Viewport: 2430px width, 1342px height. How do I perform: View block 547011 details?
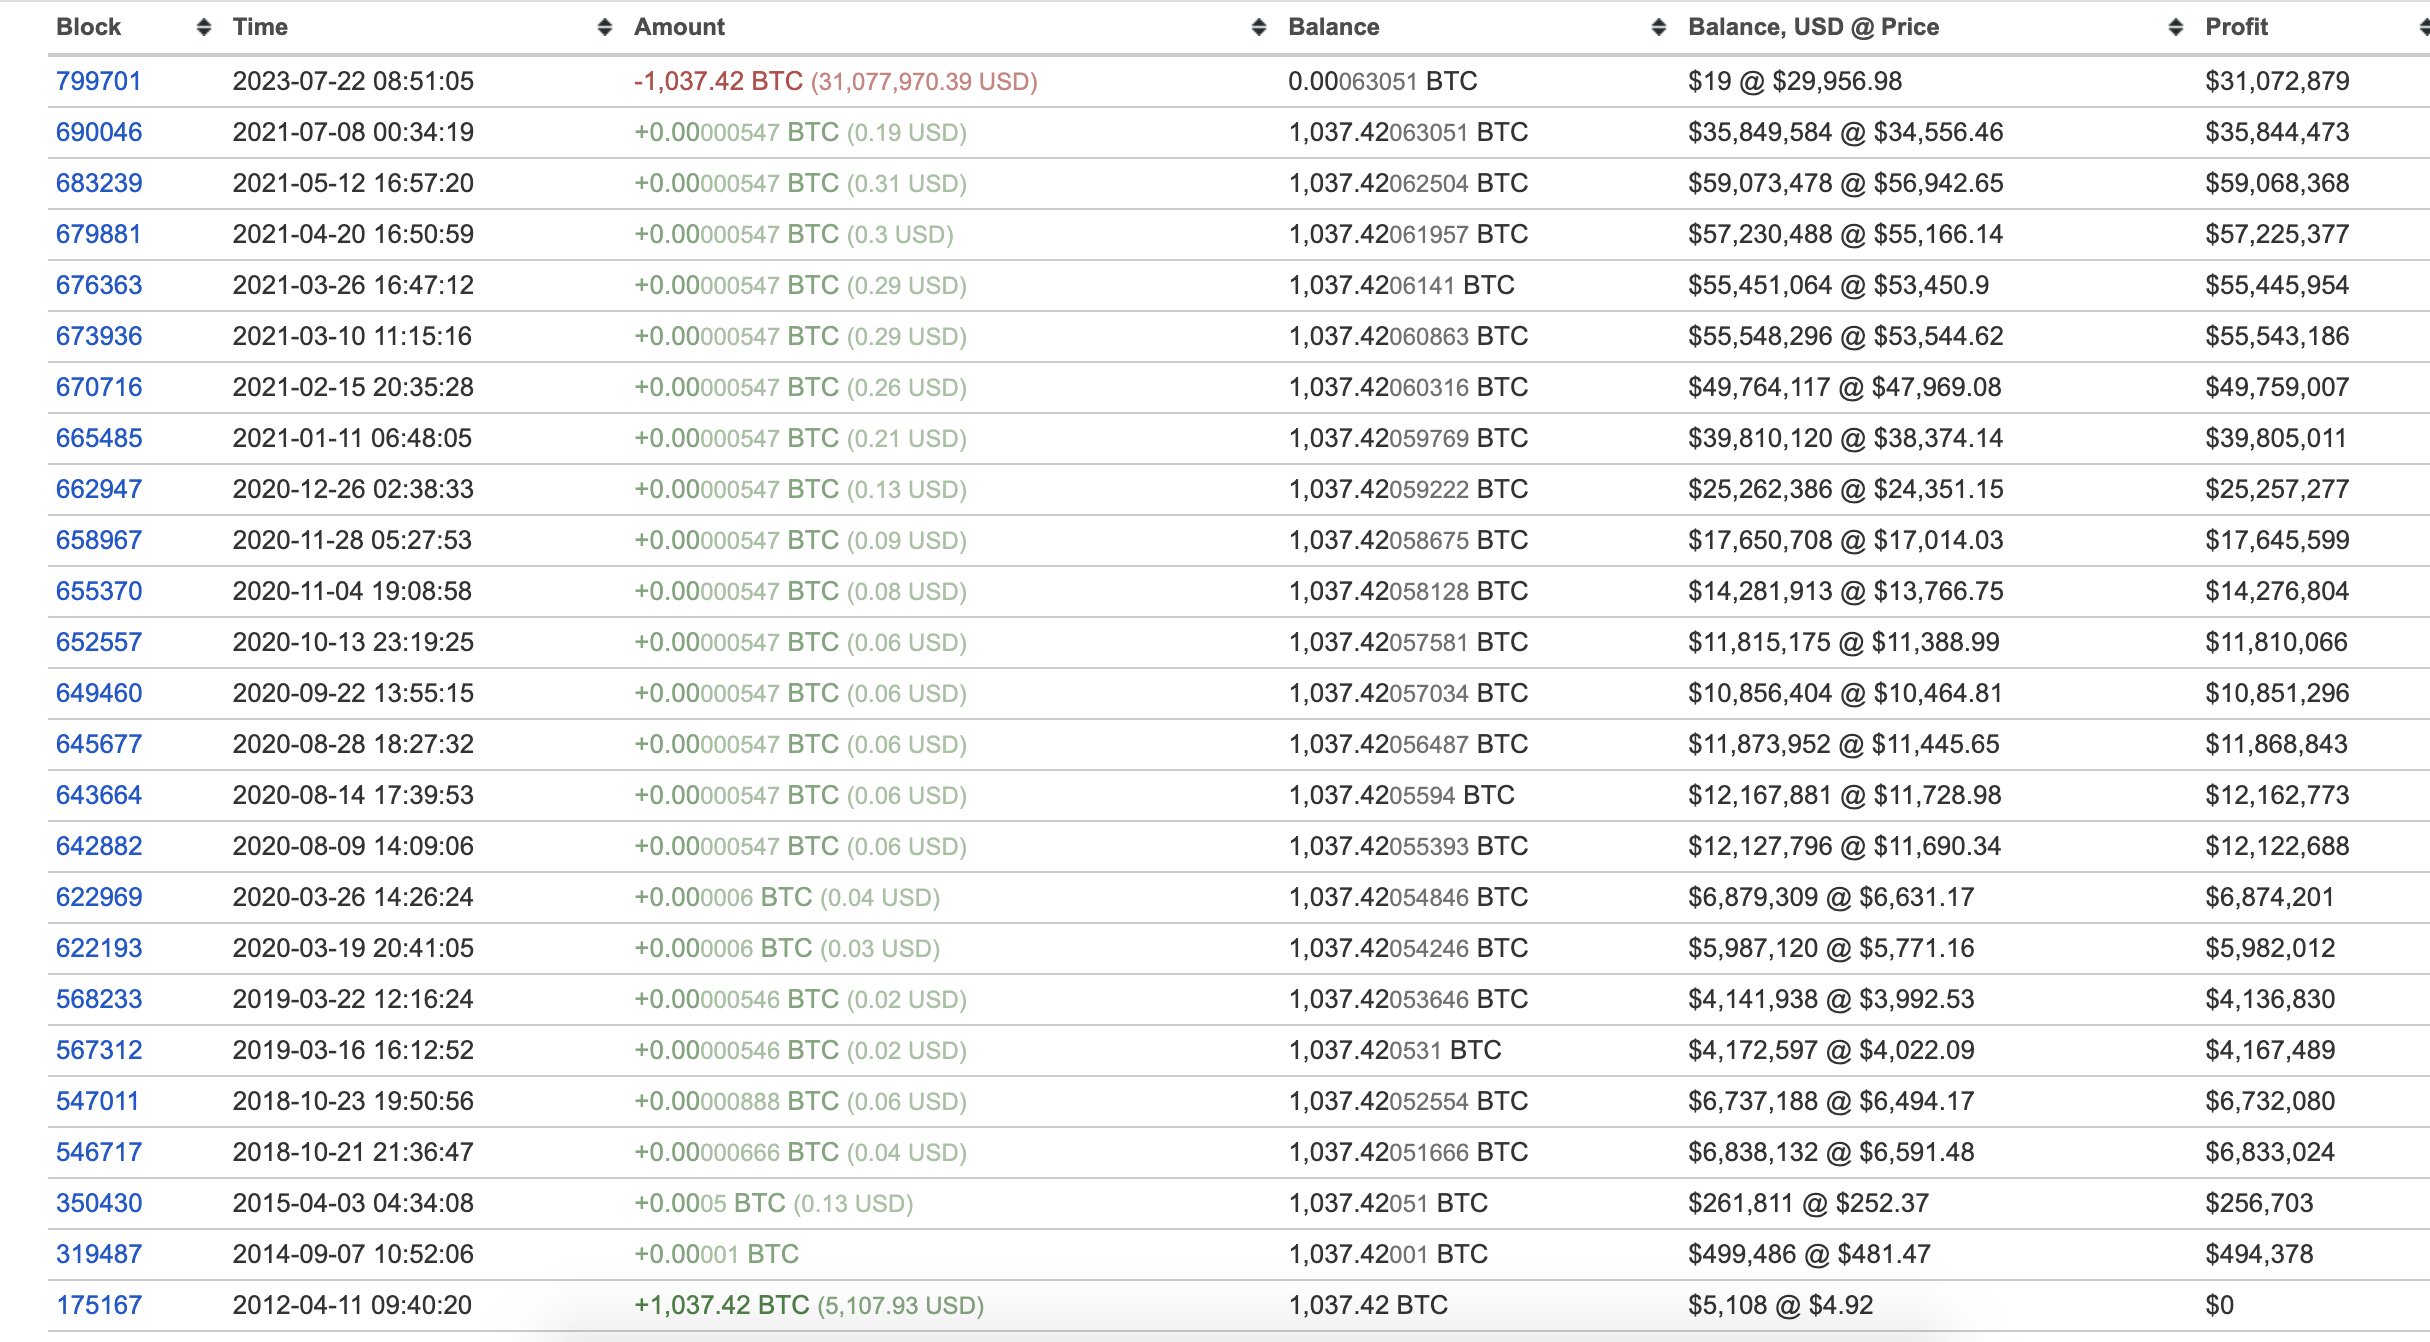(x=97, y=1101)
